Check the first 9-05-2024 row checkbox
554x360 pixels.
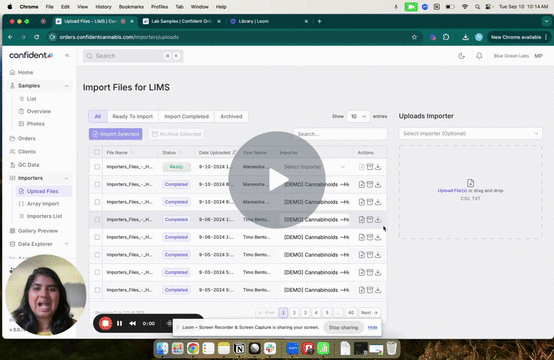[97, 255]
